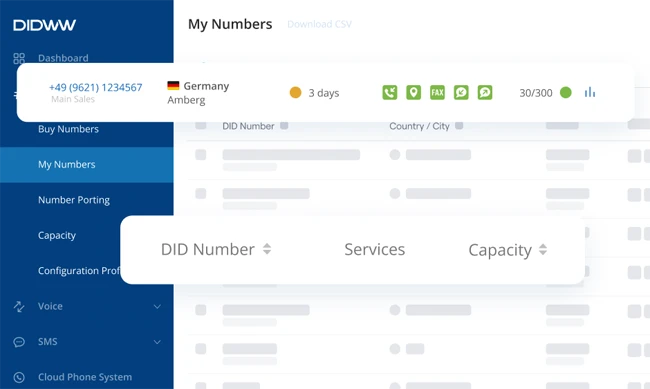650x389 pixels.
Task: Click the Download CSV link
Action: (320, 24)
